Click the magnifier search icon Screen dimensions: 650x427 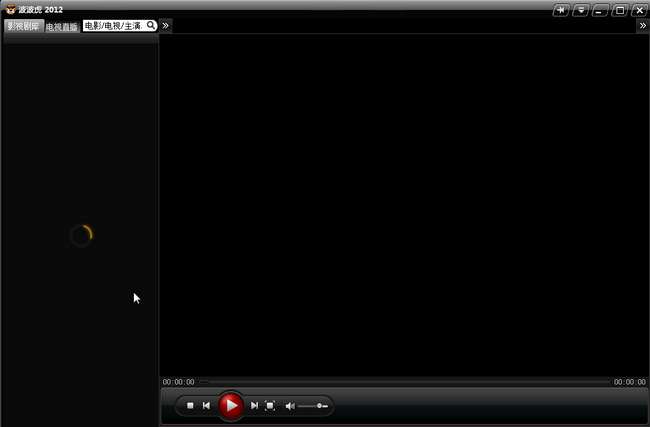[151, 25]
